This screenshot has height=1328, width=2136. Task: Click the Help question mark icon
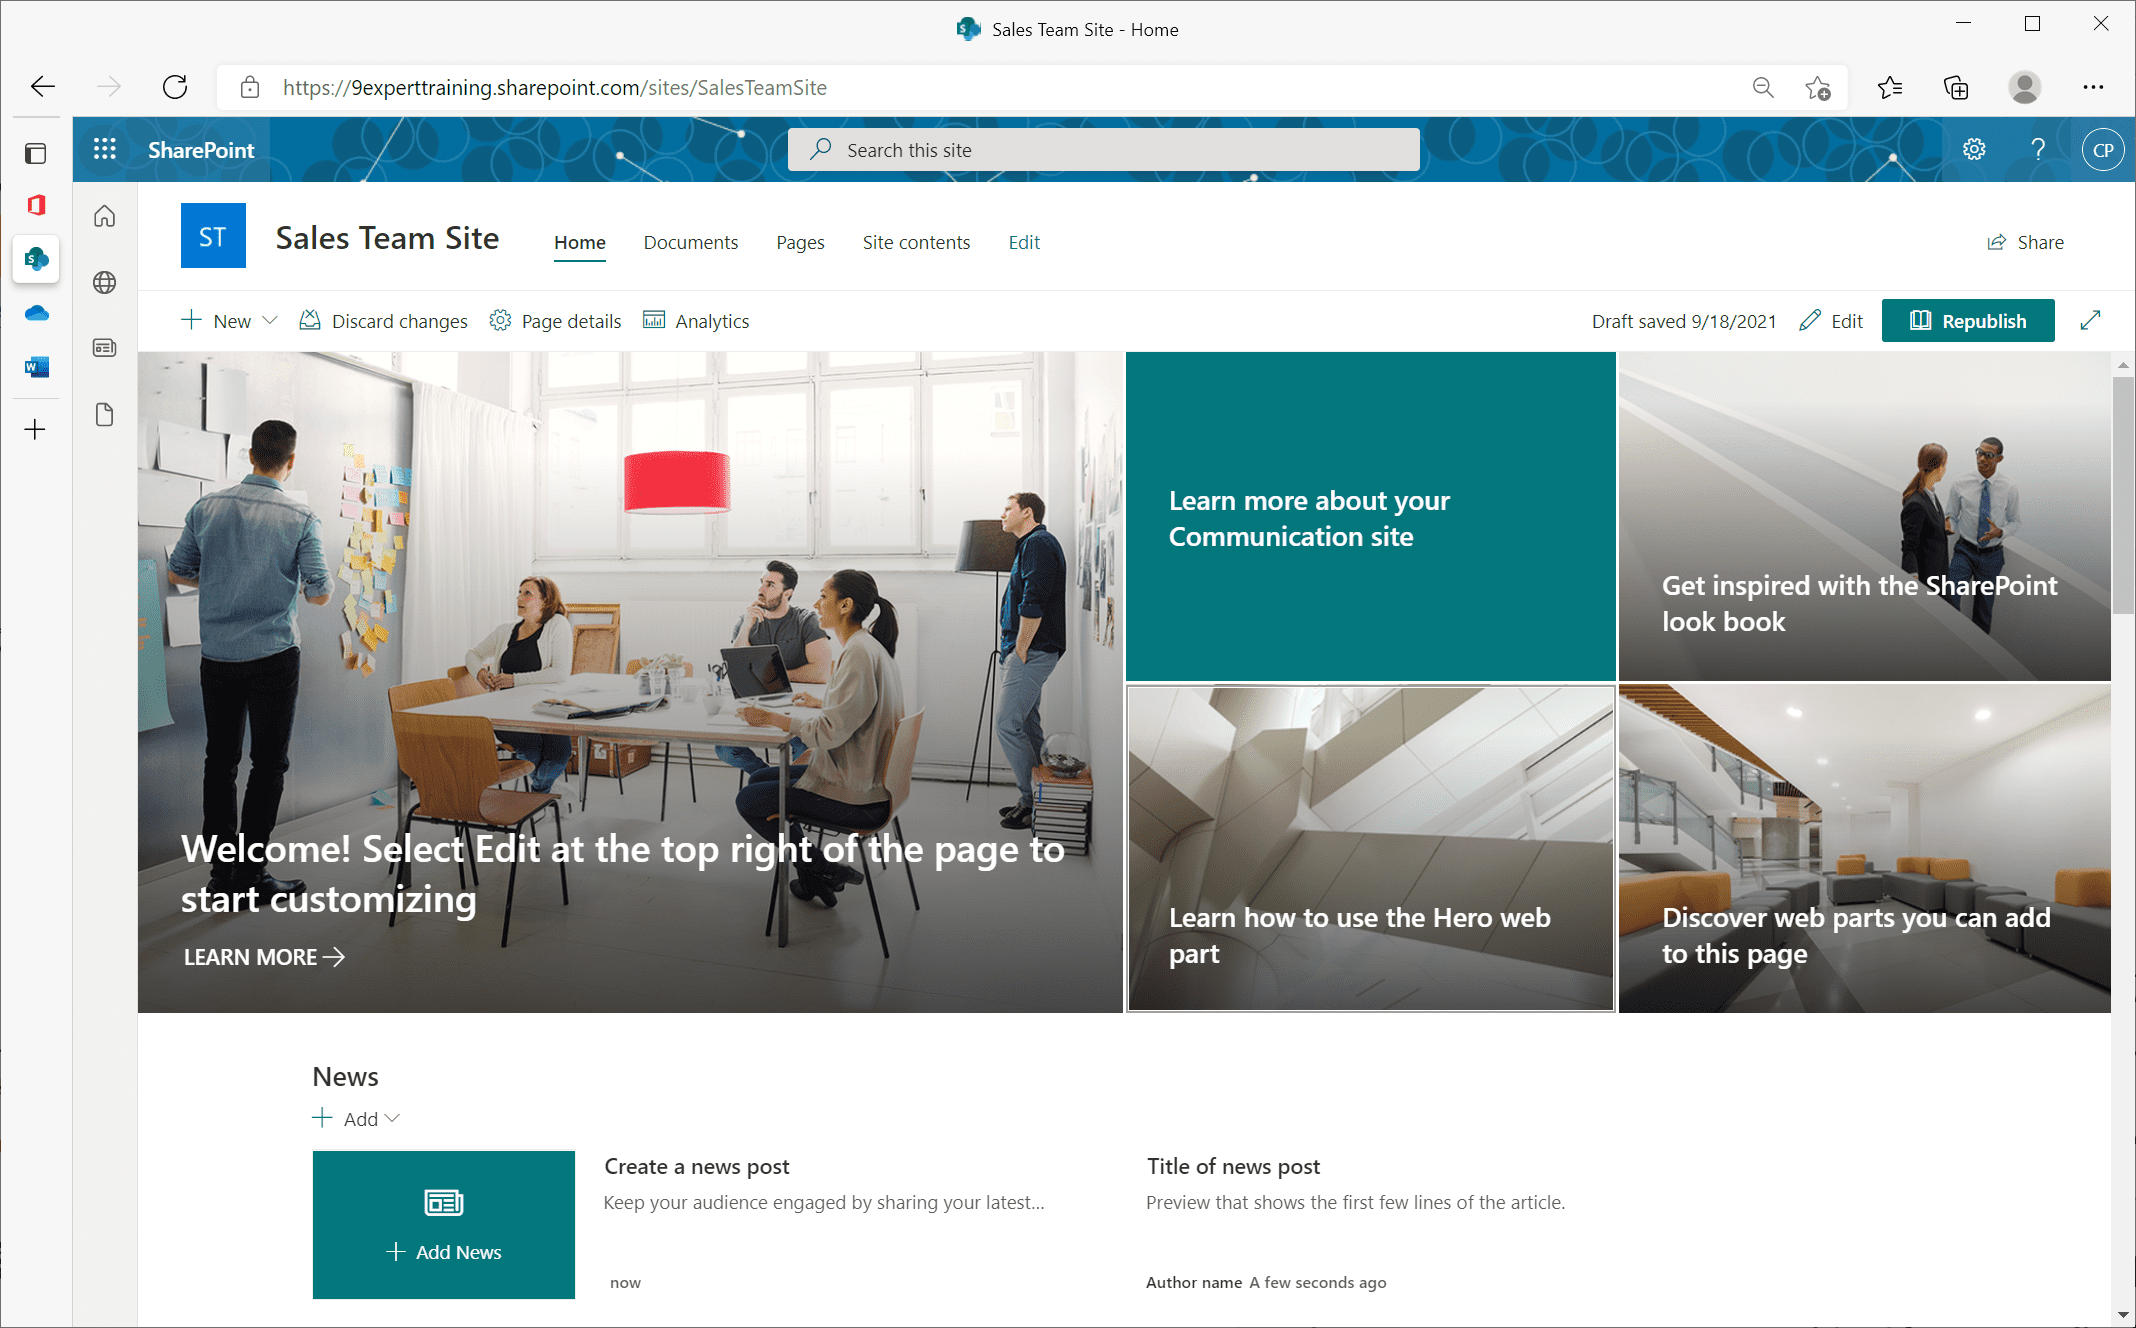click(2038, 148)
